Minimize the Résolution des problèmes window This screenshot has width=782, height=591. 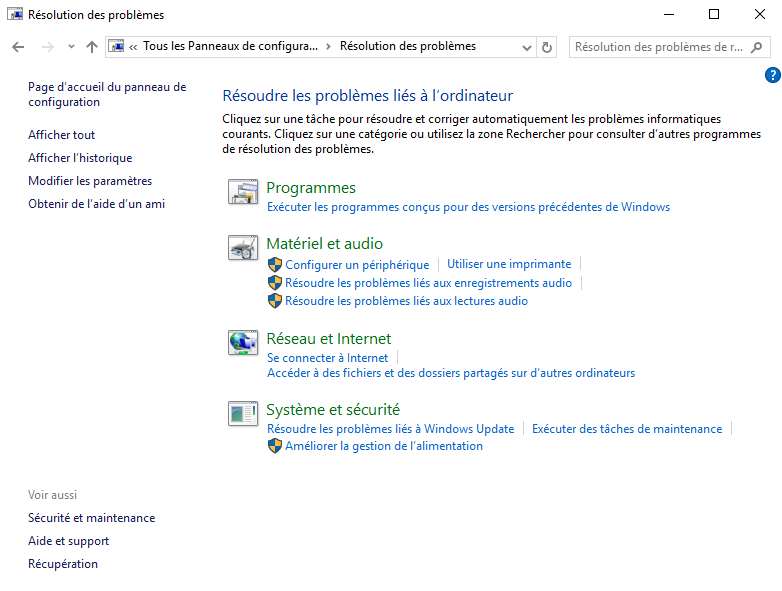[x=669, y=14]
